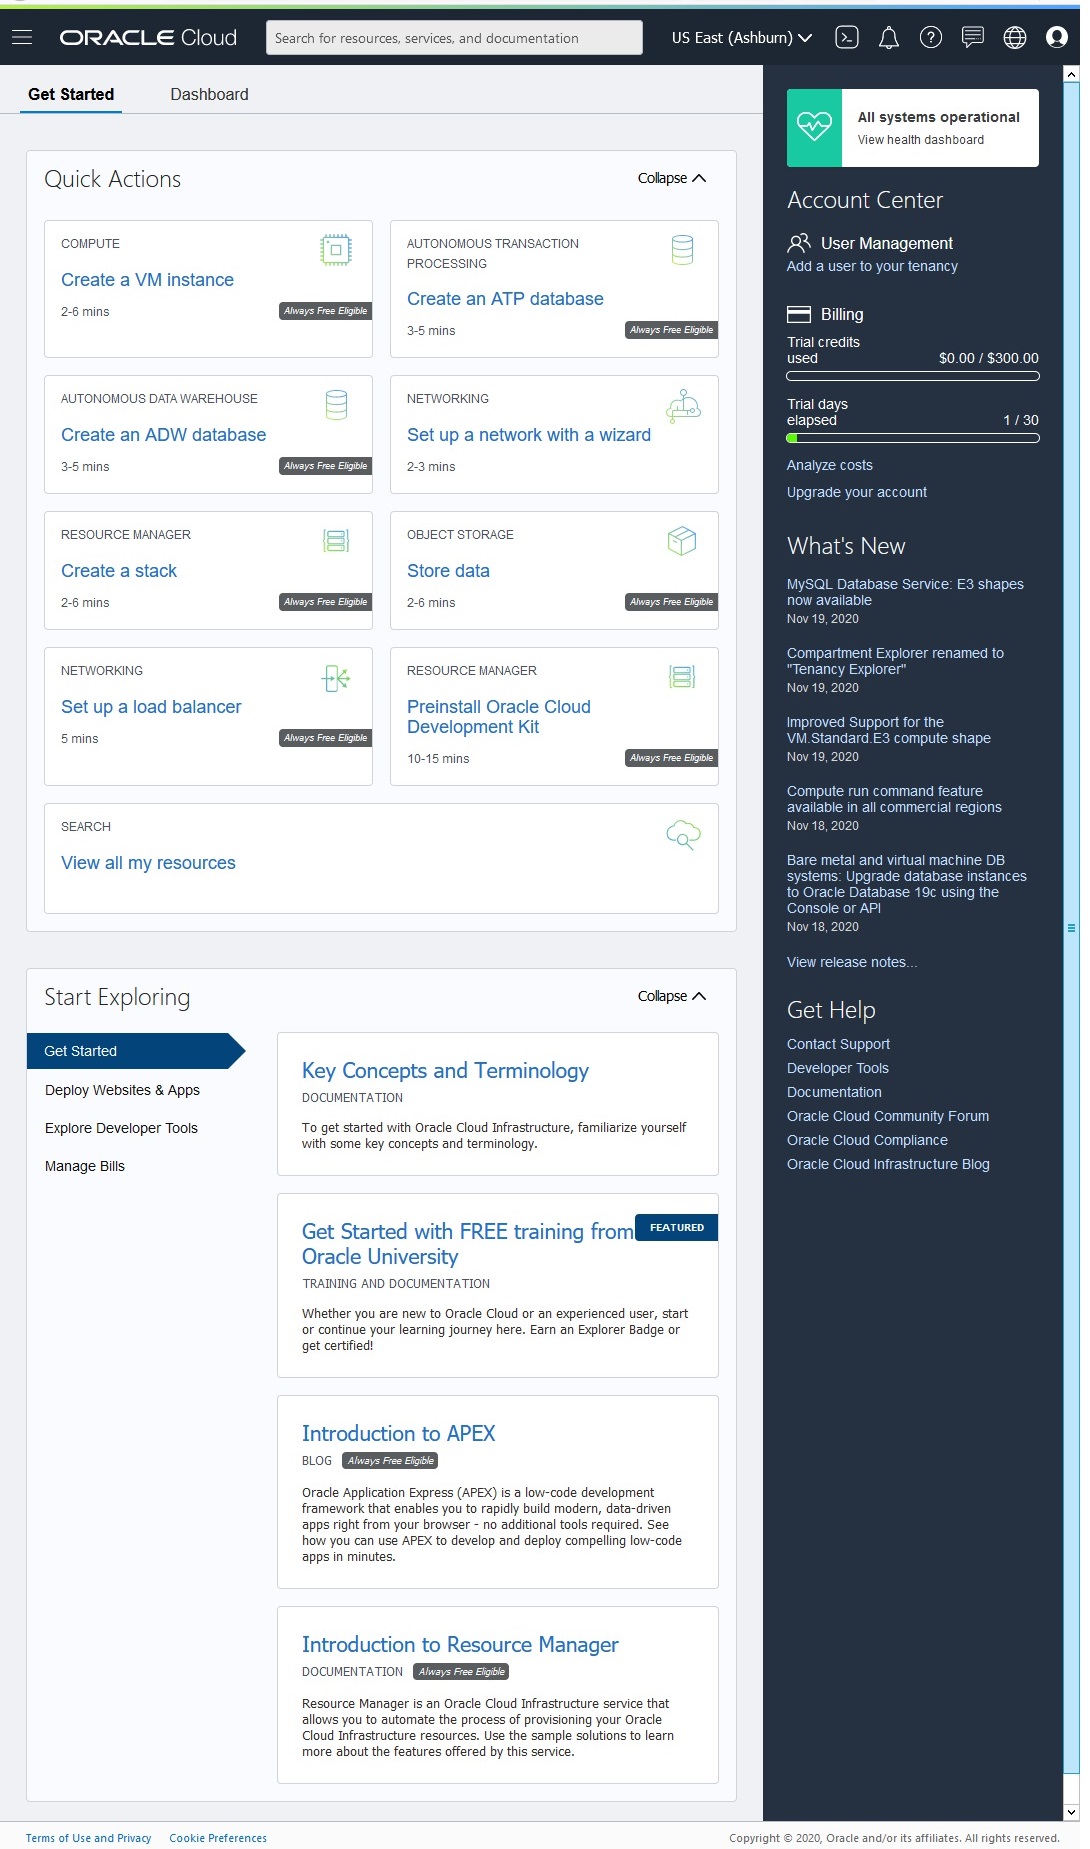
Task: Open View health dashboard link
Action: [921, 140]
